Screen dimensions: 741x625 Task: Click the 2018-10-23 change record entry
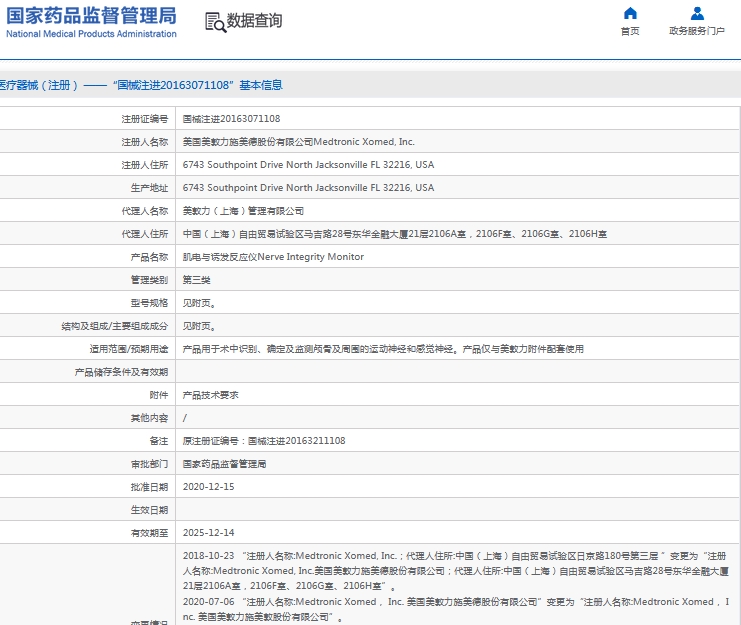click(456, 571)
